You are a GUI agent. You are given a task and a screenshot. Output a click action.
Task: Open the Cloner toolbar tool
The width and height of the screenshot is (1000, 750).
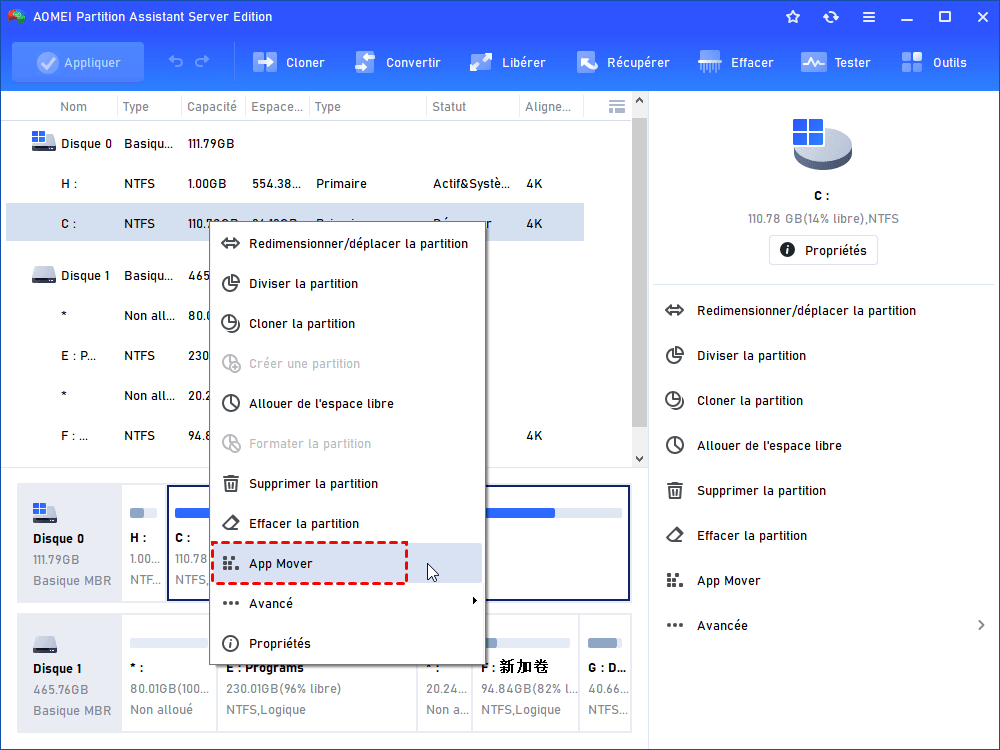[288, 62]
